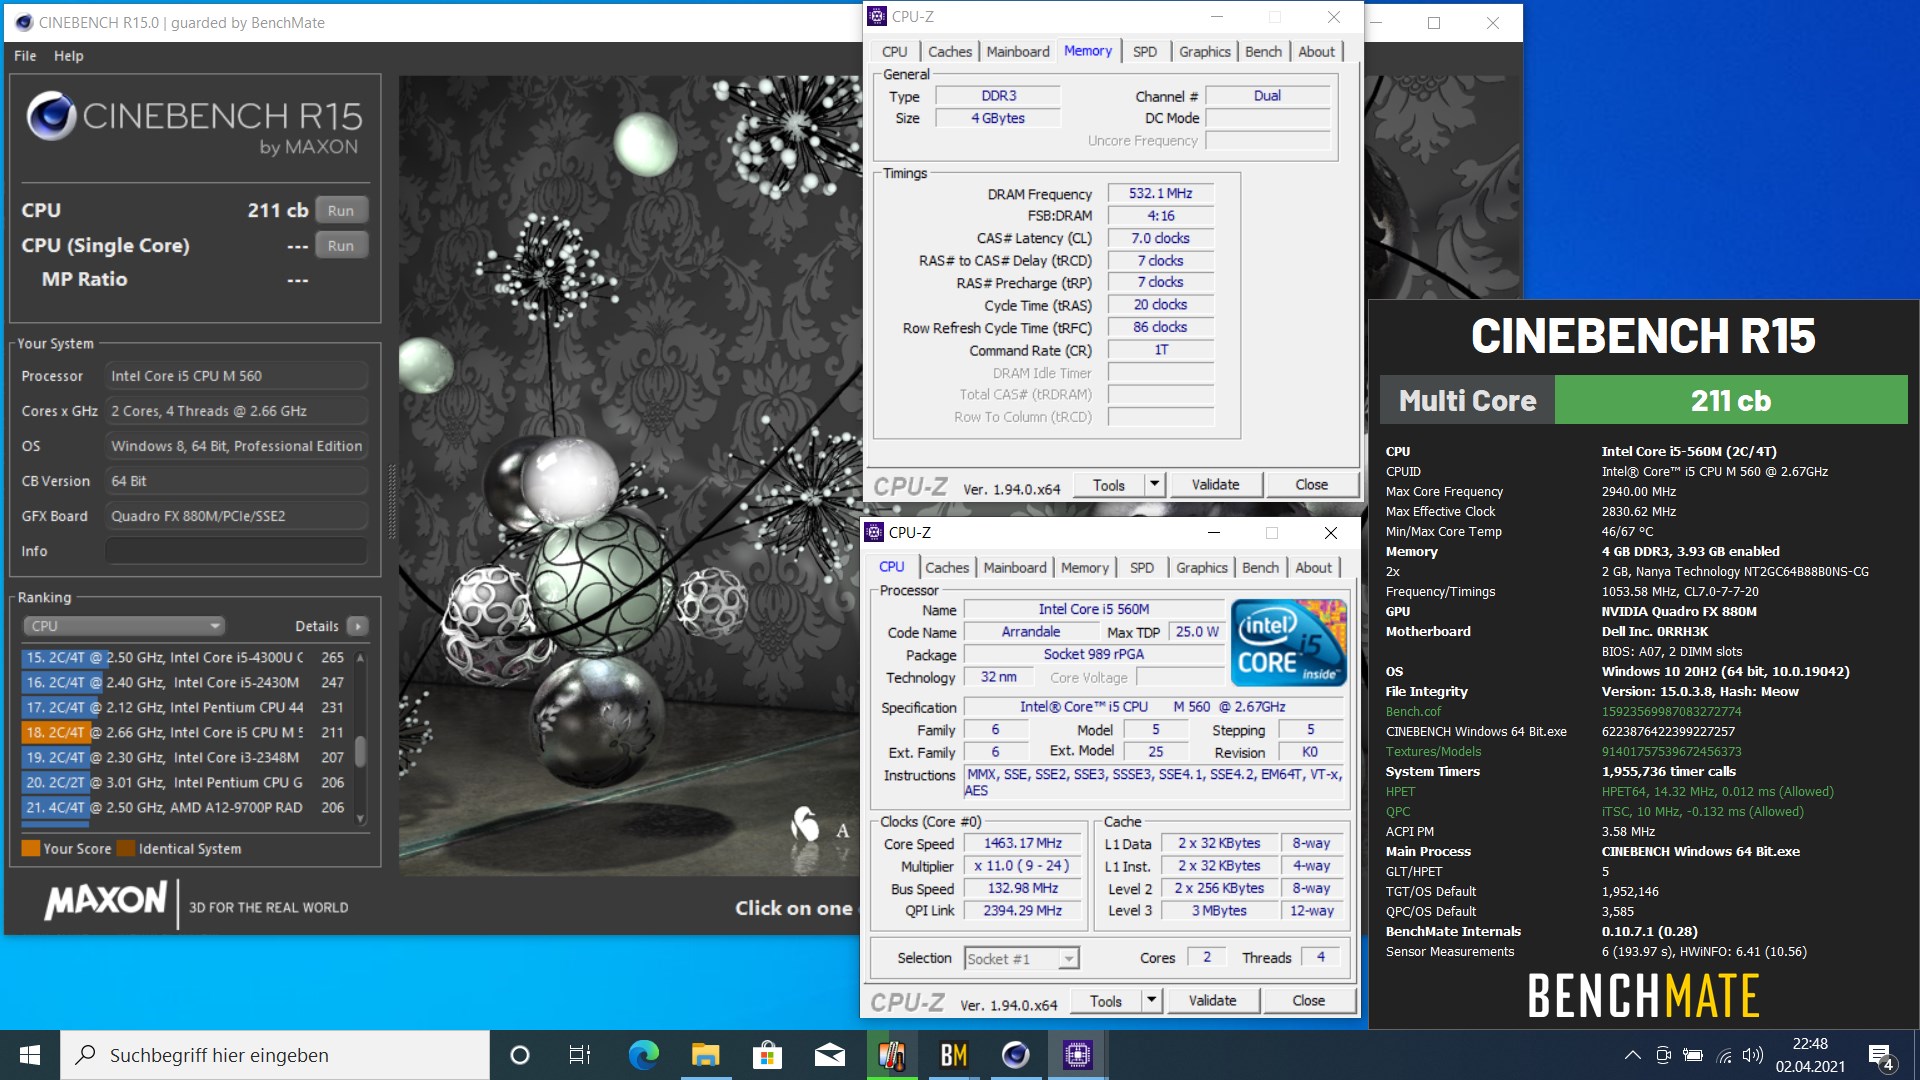Image resolution: width=1920 pixels, height=1080 pixels.
Task: Switch to BenchMate BM taskbar icon
Action: point(953,1055)
